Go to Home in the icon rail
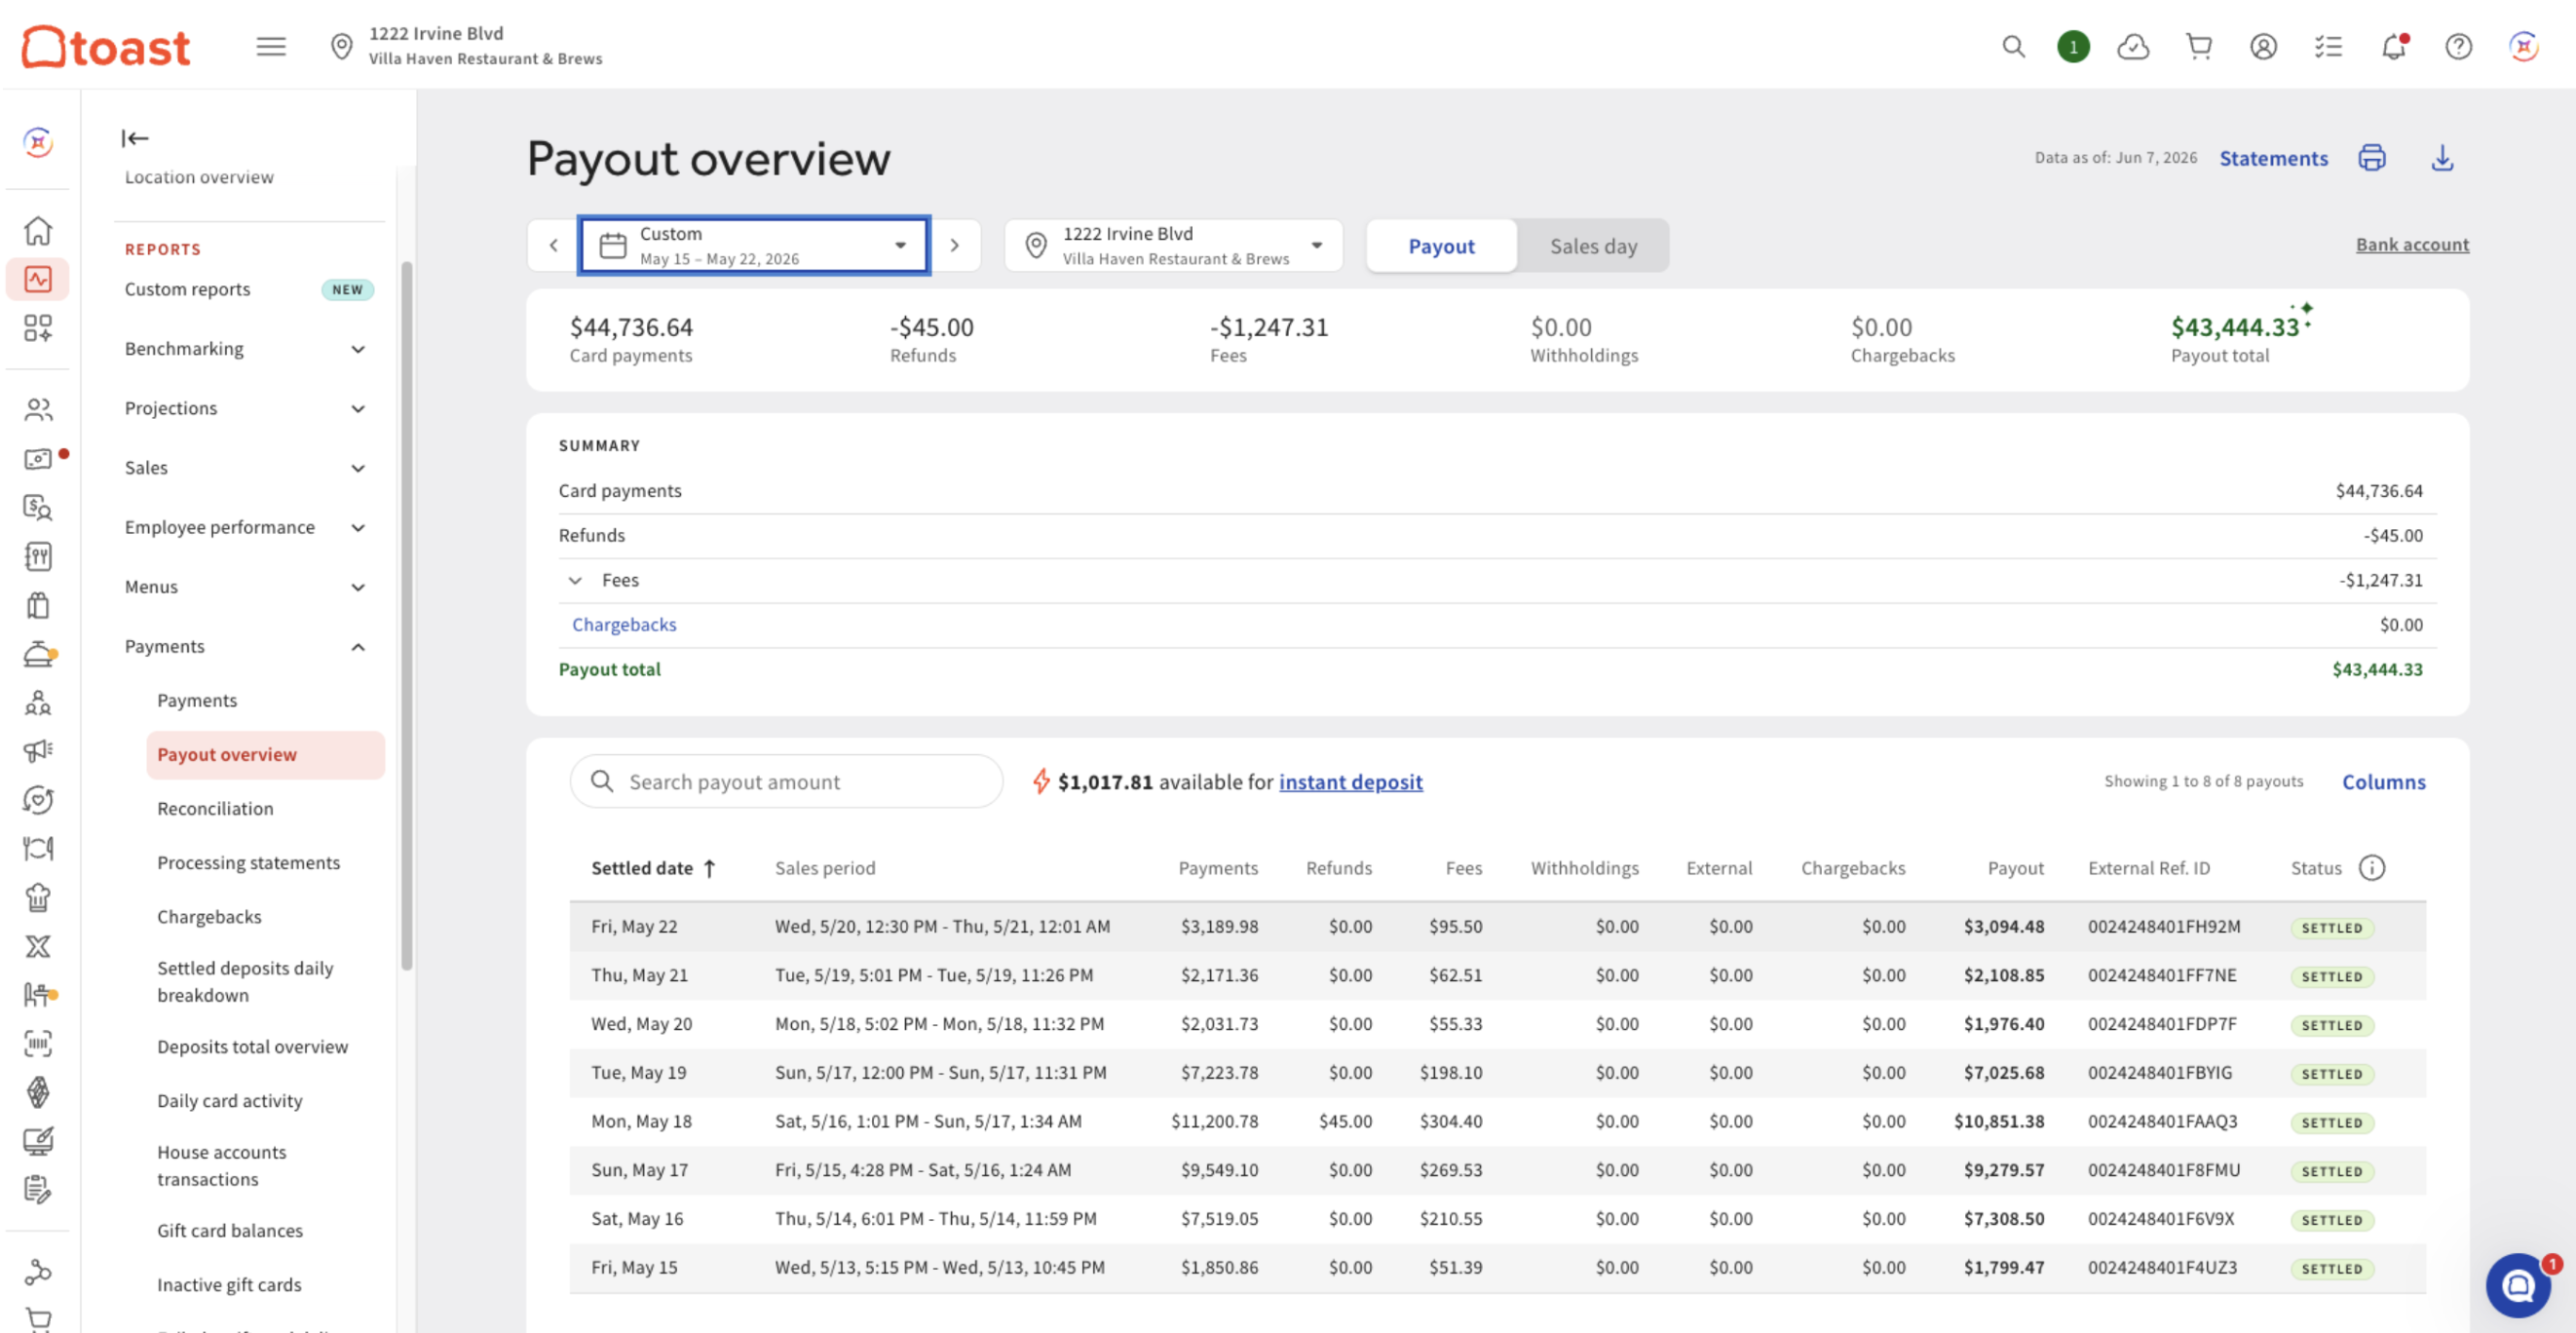The height and width of the screenshot is (1333, 2576). 38,230
